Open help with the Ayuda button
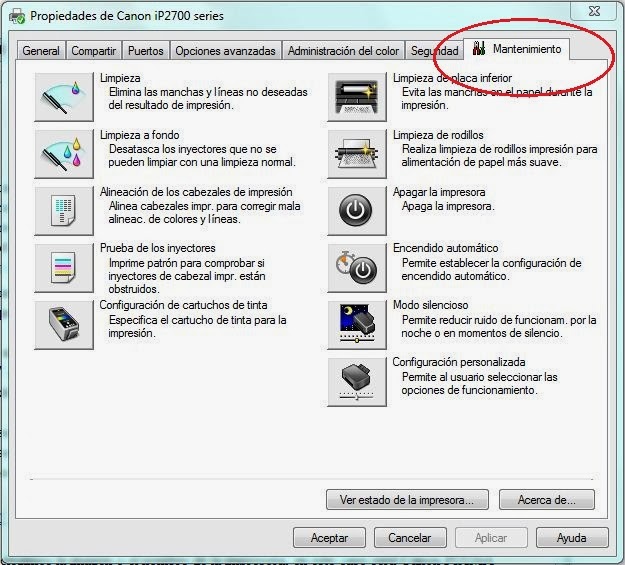625x565 pixels. (x=572, y=537)
